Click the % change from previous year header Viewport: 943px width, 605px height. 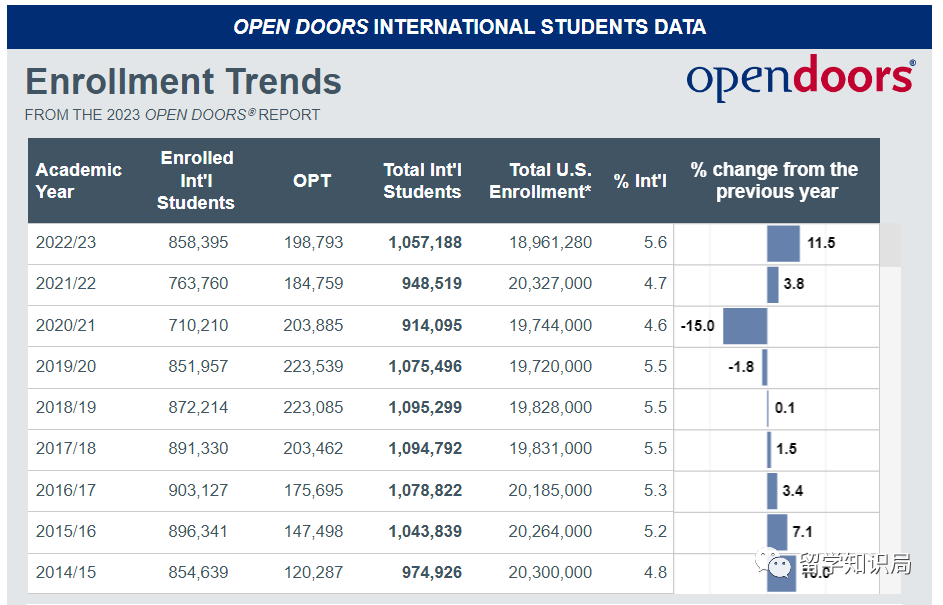(x=776, y=180)
